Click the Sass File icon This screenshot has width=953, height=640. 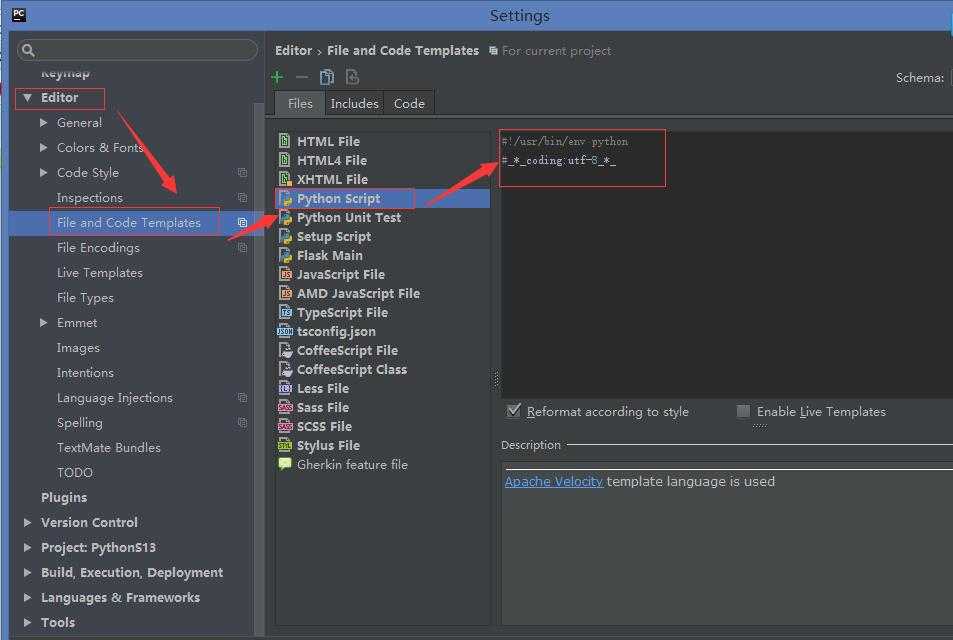(285, 407)
